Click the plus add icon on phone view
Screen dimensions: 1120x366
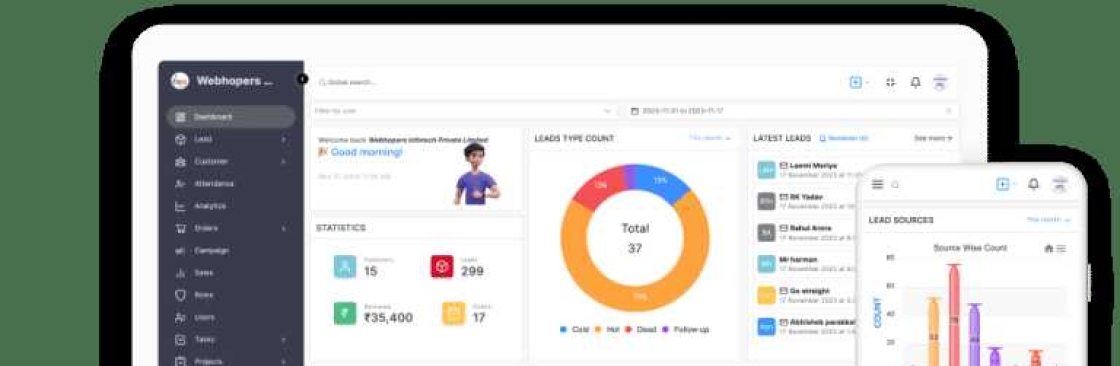1002,184
